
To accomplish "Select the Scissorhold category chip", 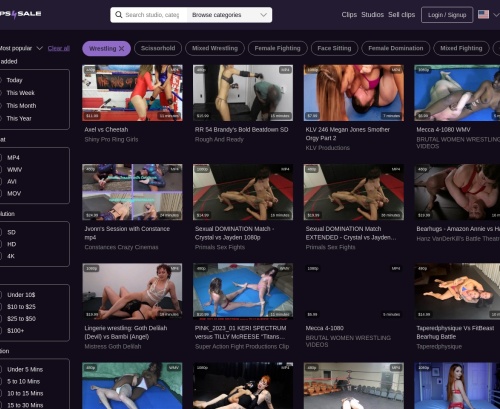I will coord(158,48).
